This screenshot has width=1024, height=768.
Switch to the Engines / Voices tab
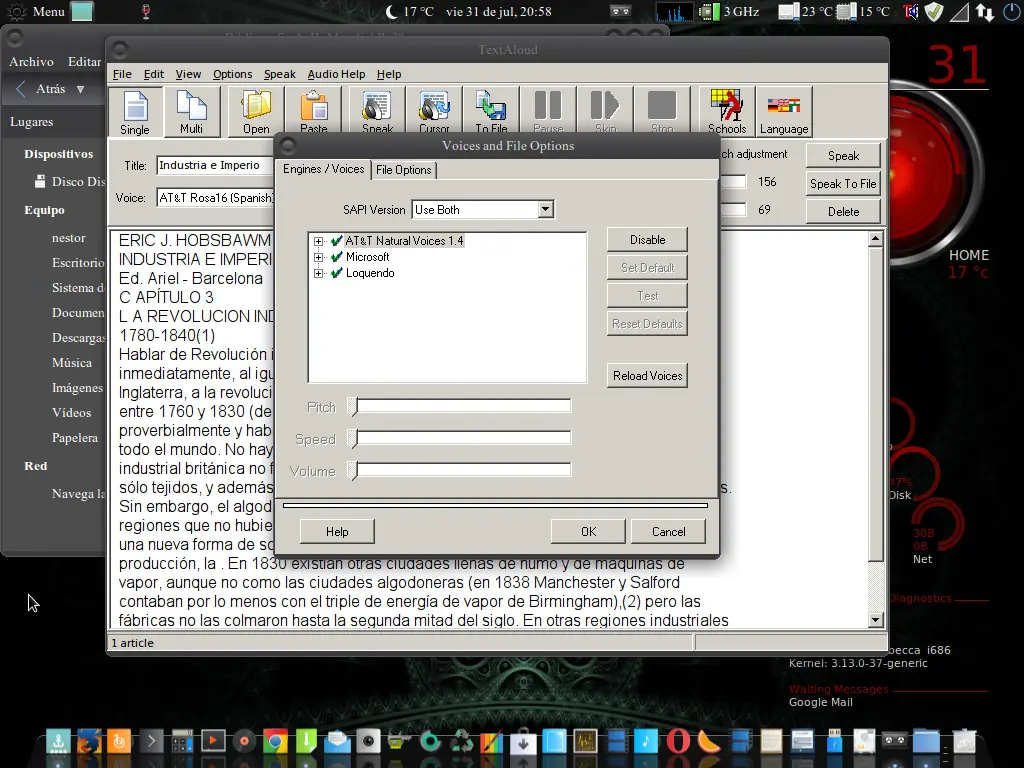tap(323, 169)
